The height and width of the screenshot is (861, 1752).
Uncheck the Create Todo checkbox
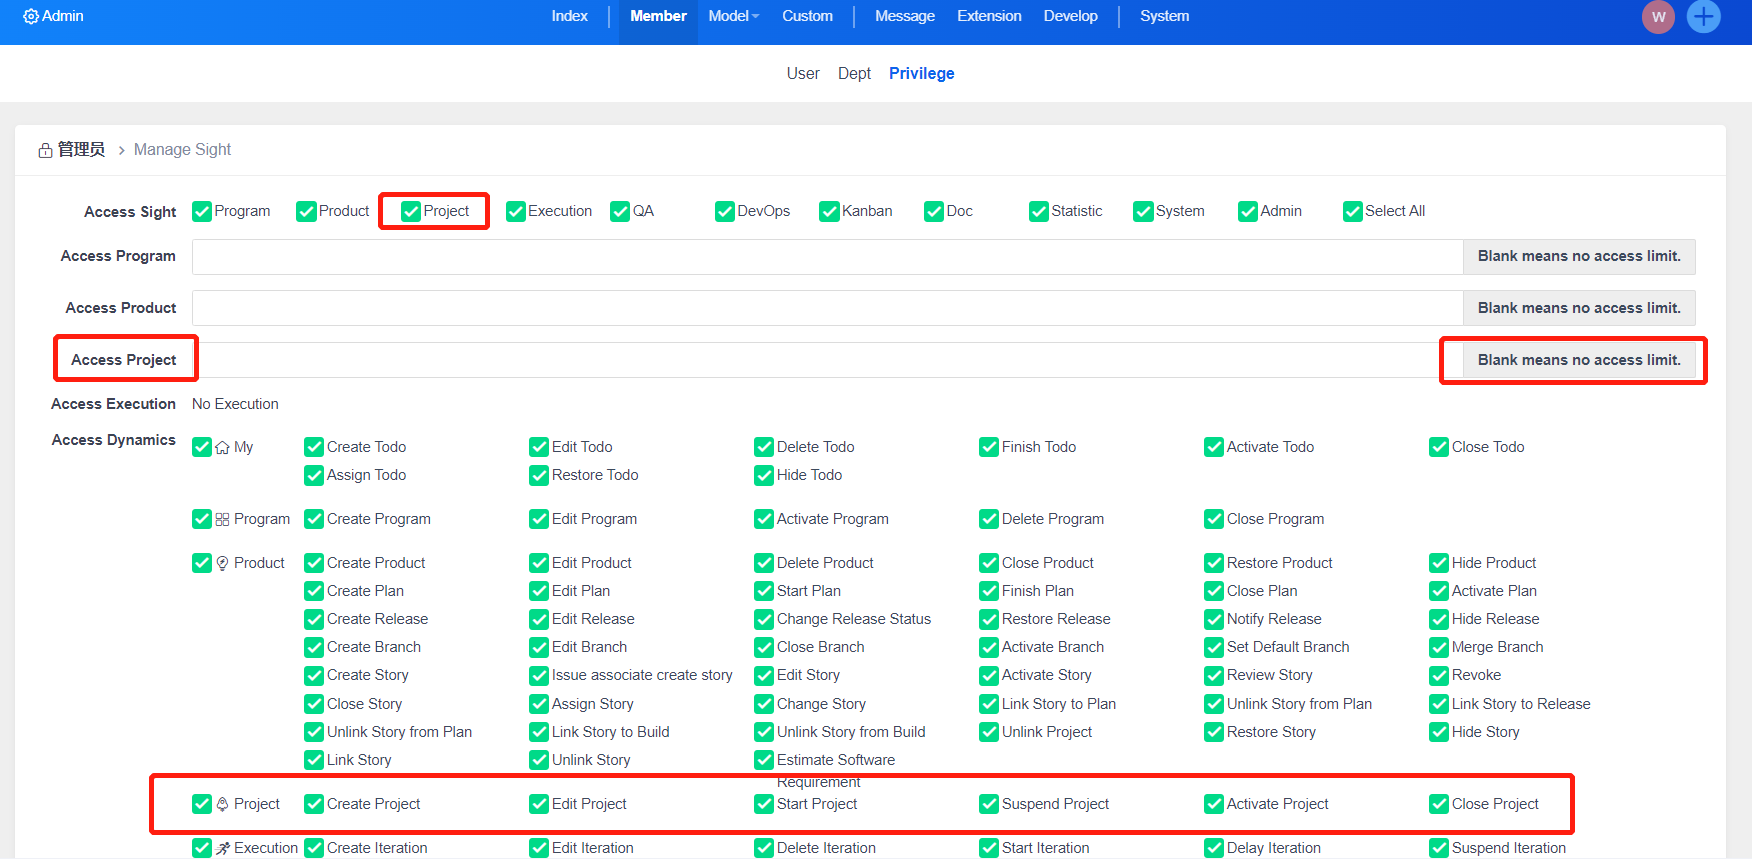[x=314, y=448]
